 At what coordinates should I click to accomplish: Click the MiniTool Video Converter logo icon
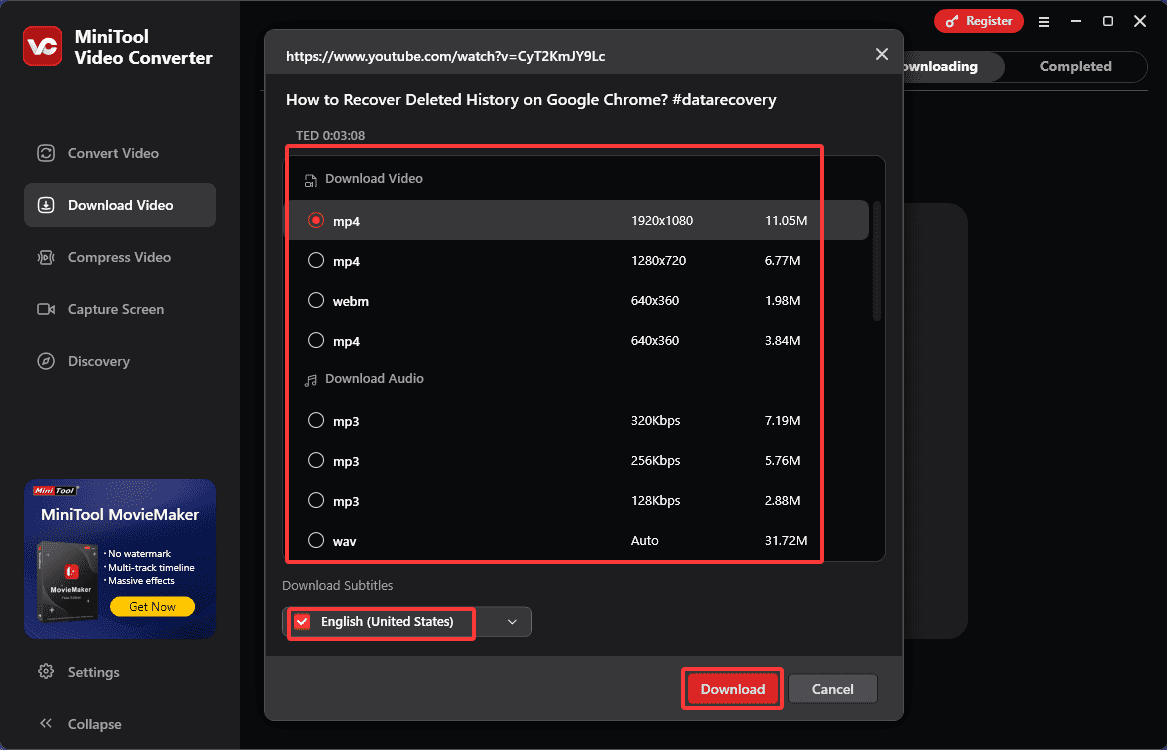click(42, 46)
